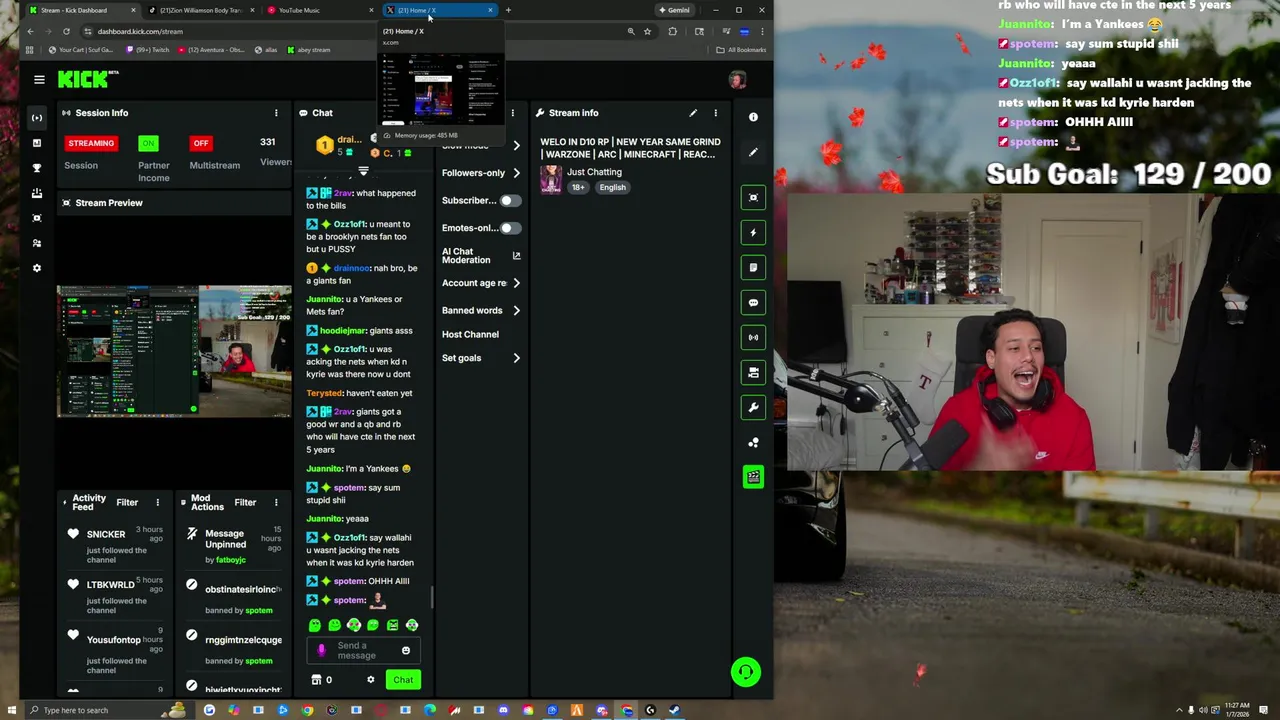The height and width of the screenshot is (720, 1280).
Task: Open chat settings gear near Chat button
Action: coord(370,680)
